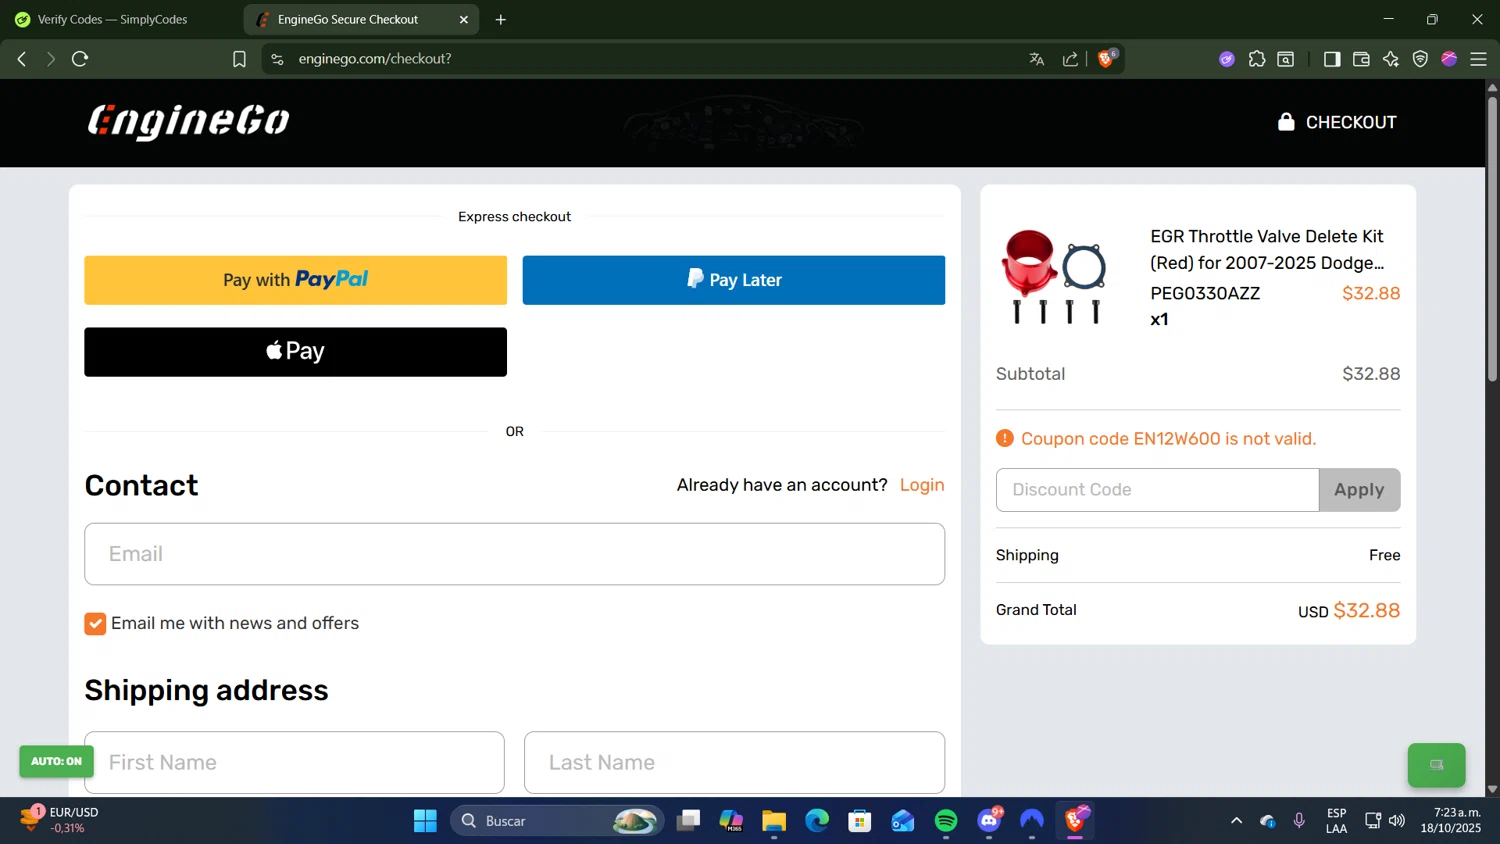The height and width of the screenshot is (844, 1500).
Task: Open Task View on taskbar
Action: tap(688, 821)
